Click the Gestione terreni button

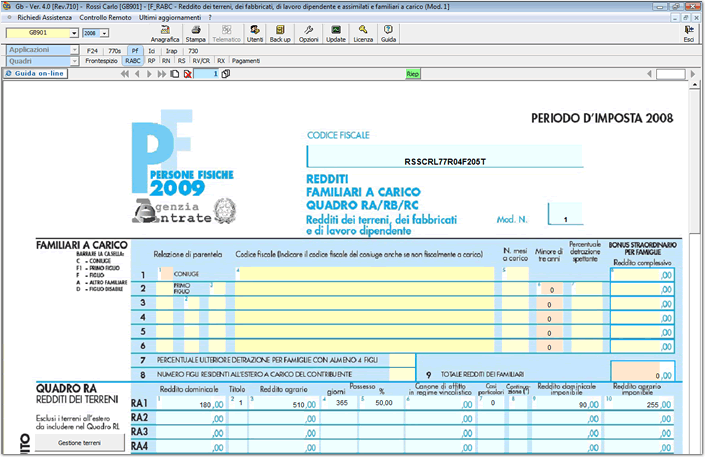click(x=79, y=442)
